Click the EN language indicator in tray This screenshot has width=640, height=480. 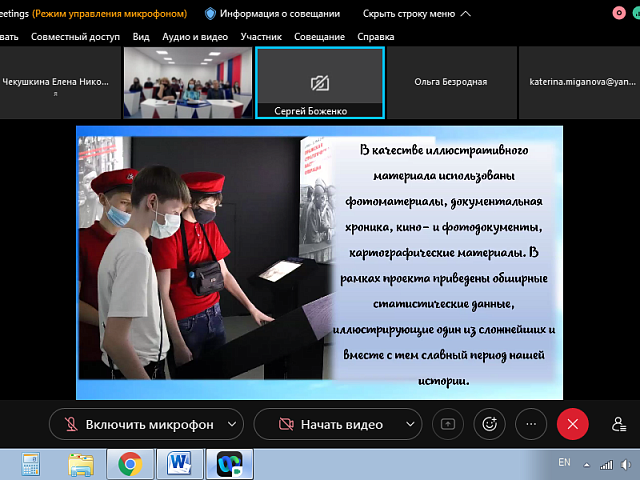(564, 463)
